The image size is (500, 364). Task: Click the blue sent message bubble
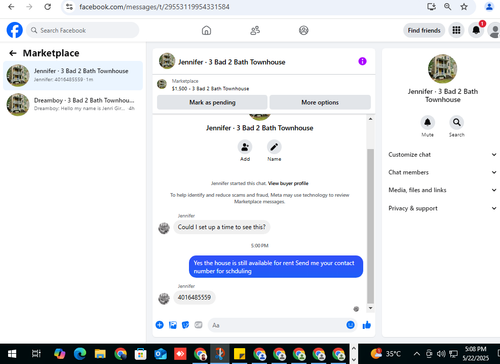276,267
